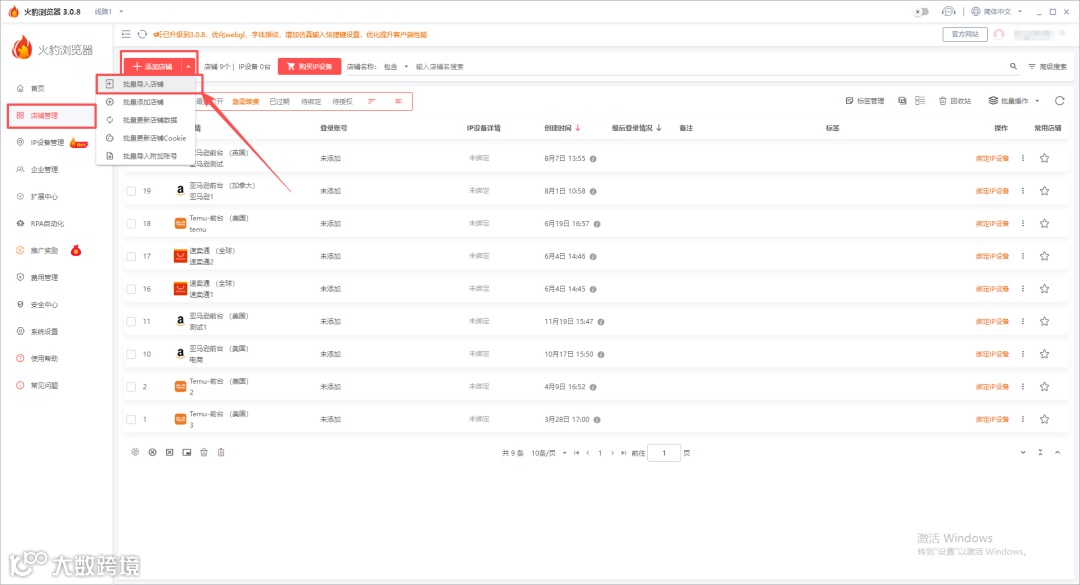Open the 10条/页 page size dropdown
Viewport: 1080px width, 585px height.
[x=549, y=453]
